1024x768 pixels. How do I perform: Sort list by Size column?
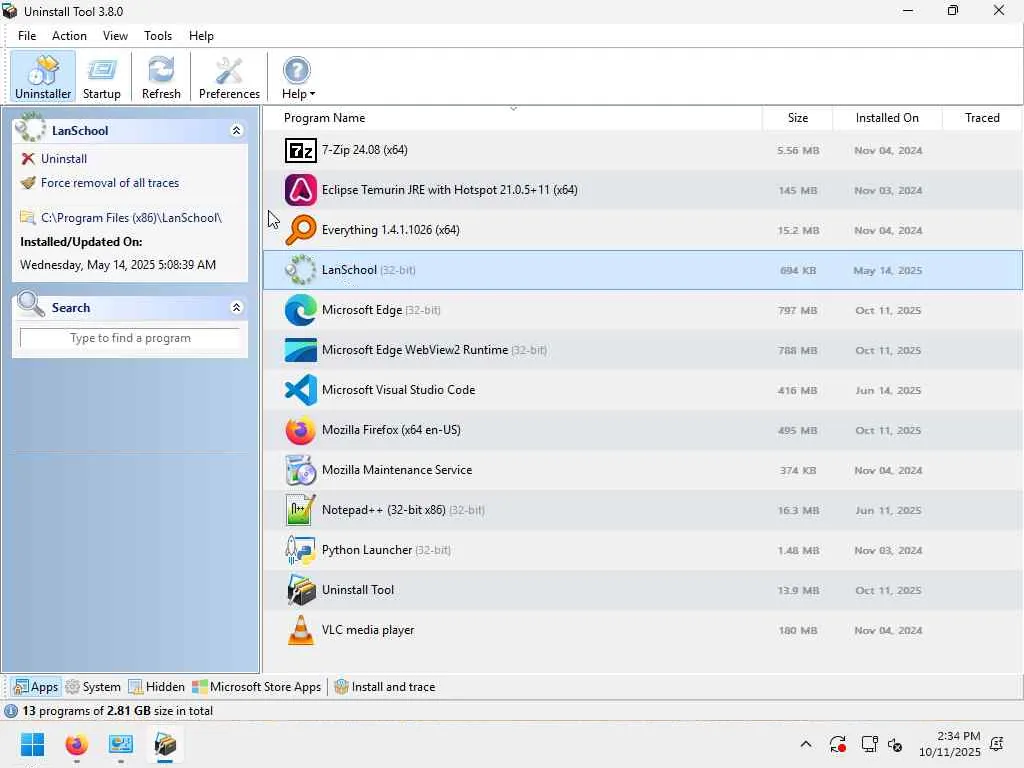(x=797, y=118)
